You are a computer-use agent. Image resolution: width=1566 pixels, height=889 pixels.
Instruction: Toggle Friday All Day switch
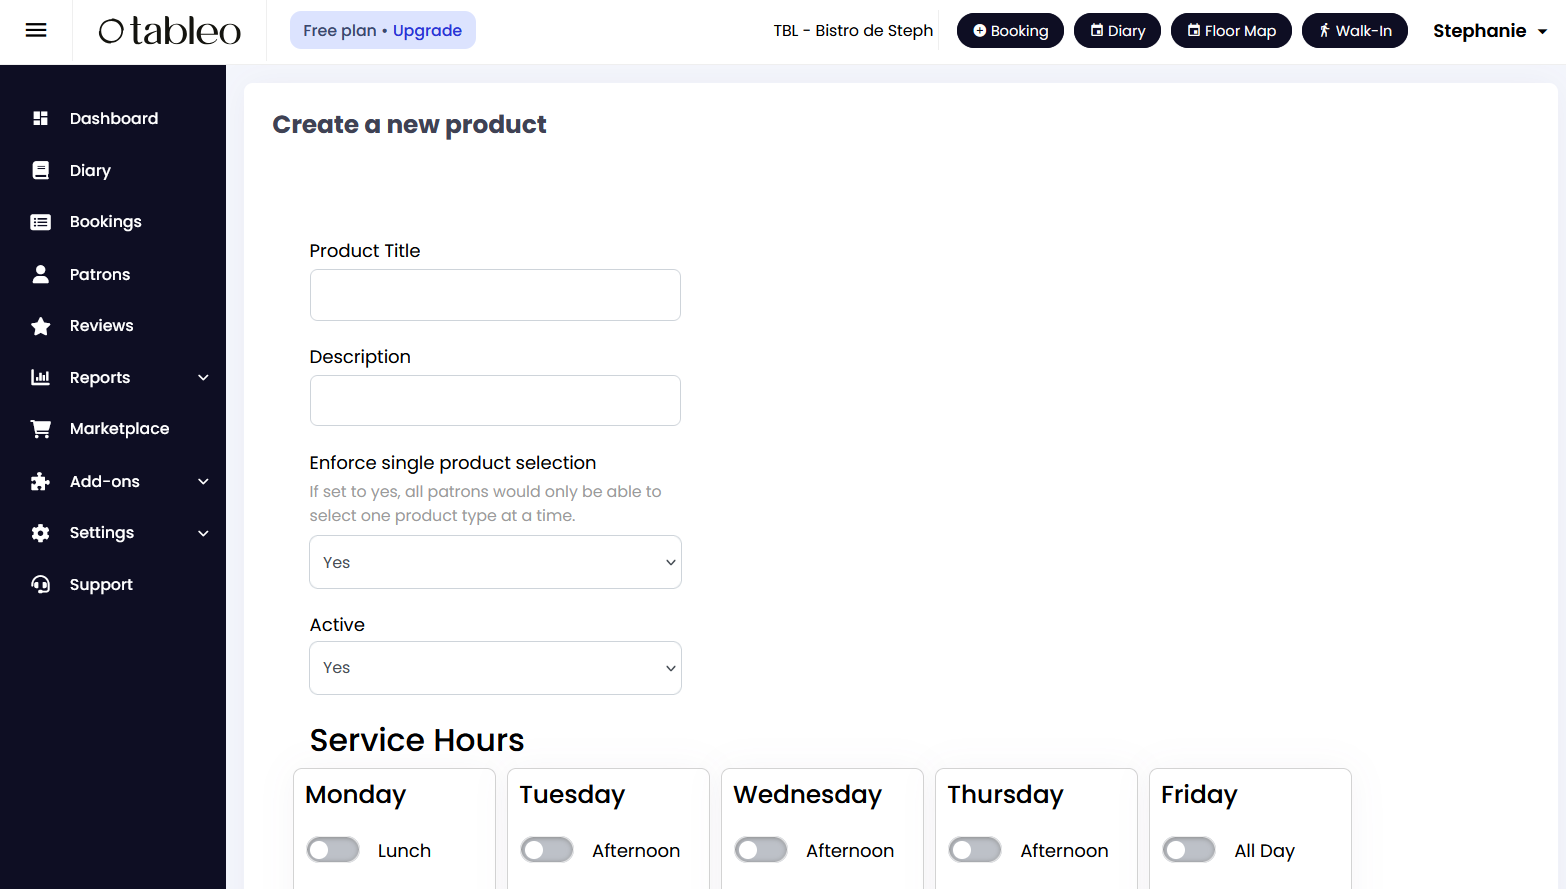click(x=1189, y=850)
